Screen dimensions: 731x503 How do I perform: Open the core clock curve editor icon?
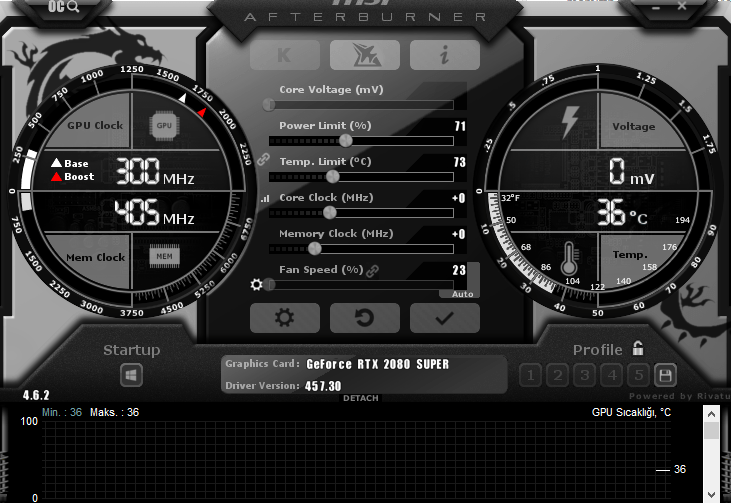265,199
